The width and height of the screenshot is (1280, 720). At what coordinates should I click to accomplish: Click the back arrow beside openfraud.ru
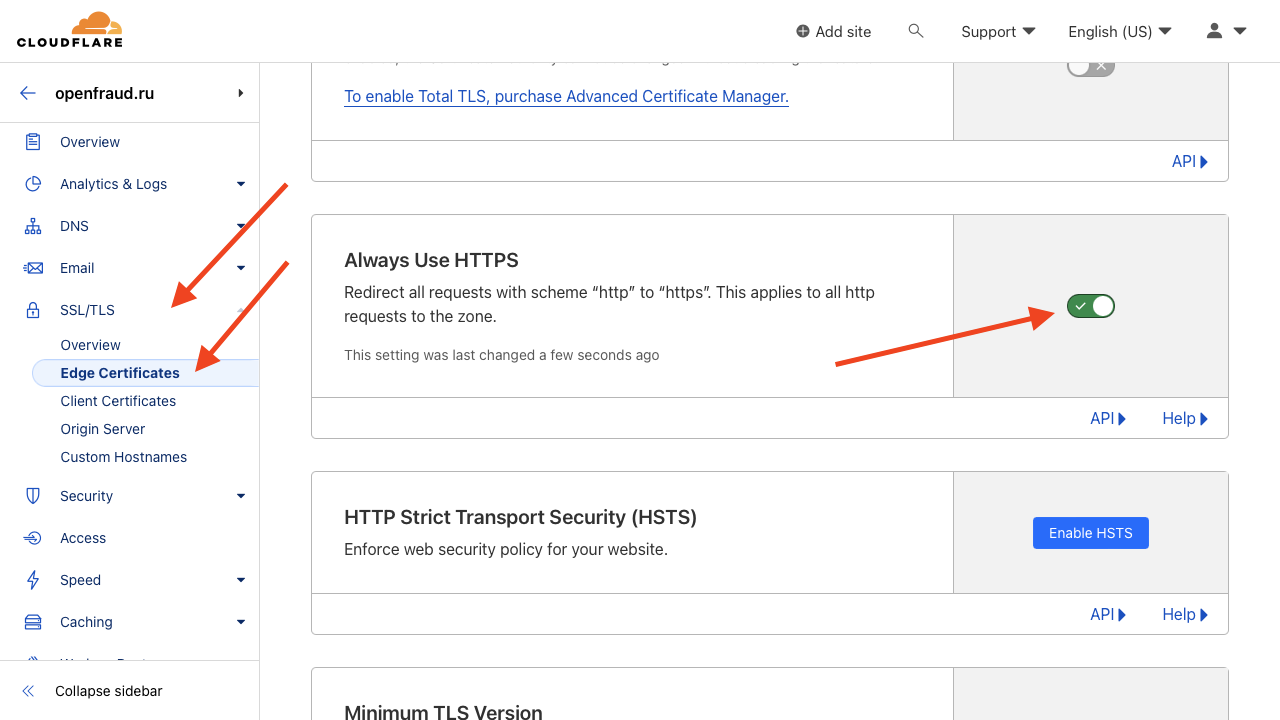coord(28,93)
